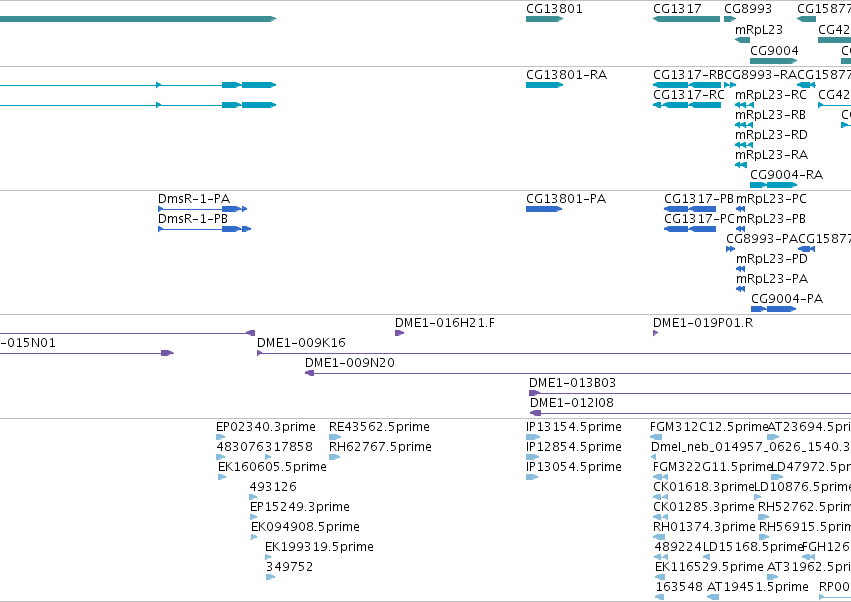Select the mRpL23-PD protein label
Image resolution: width=851 pixels, height=602 pixels.
pos(772,259)
